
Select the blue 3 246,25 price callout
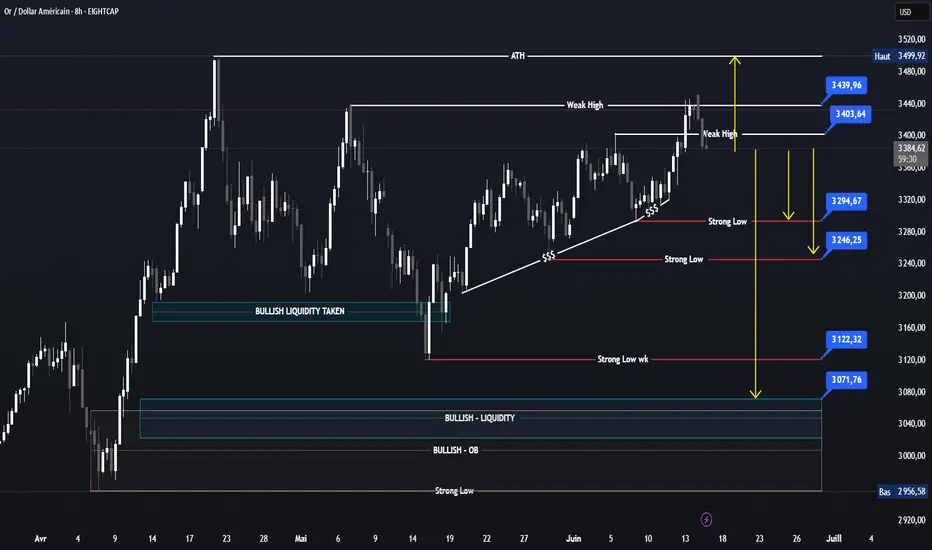(x=846, y=240)
